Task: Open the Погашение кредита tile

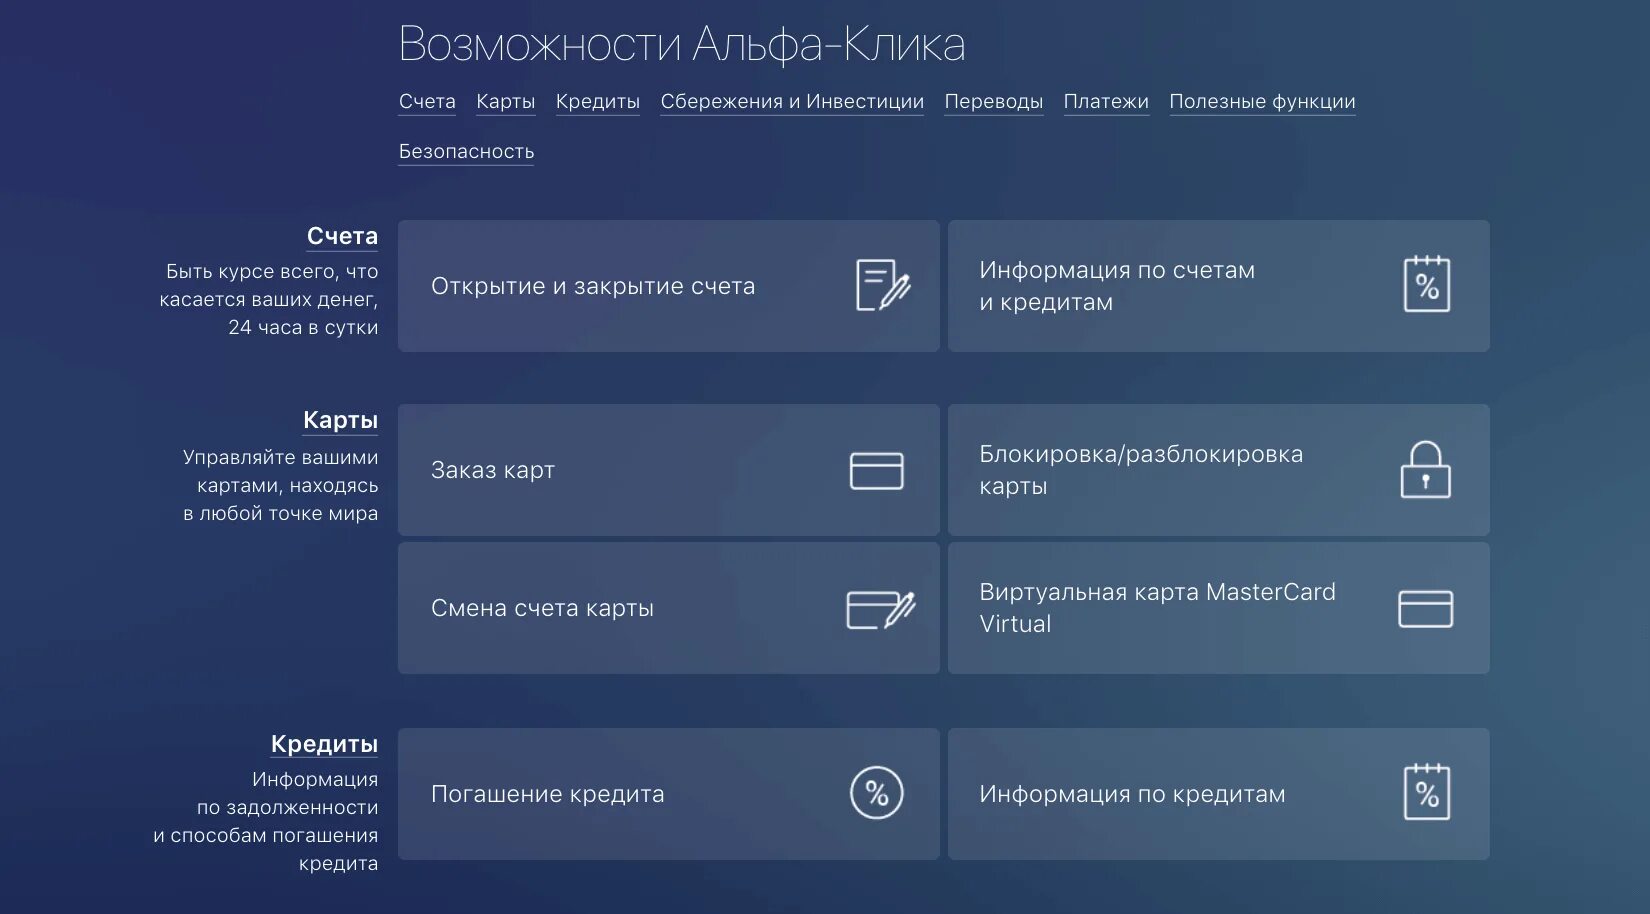Action: click(668, 794)
